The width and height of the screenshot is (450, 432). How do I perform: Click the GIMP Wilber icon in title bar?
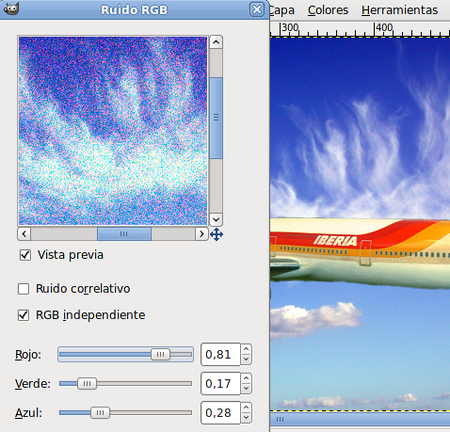11,8
